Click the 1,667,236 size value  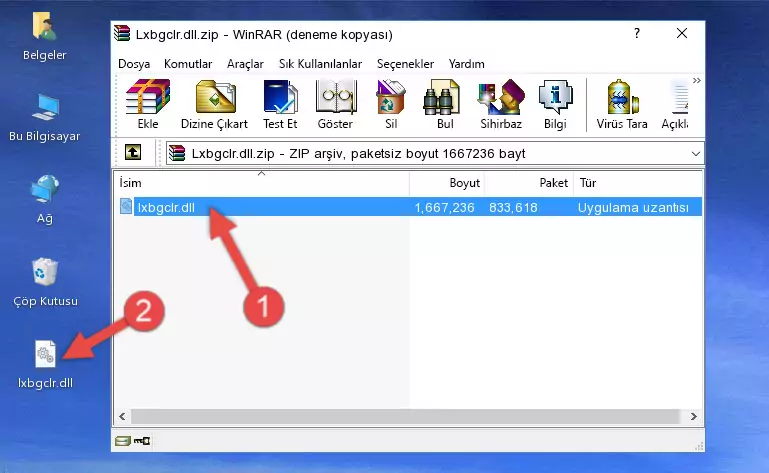click(444, 208)
